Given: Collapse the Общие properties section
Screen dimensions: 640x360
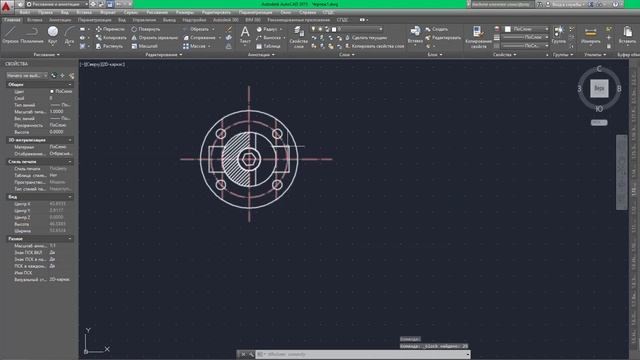Looking at the screenshot, I should 70,84.
